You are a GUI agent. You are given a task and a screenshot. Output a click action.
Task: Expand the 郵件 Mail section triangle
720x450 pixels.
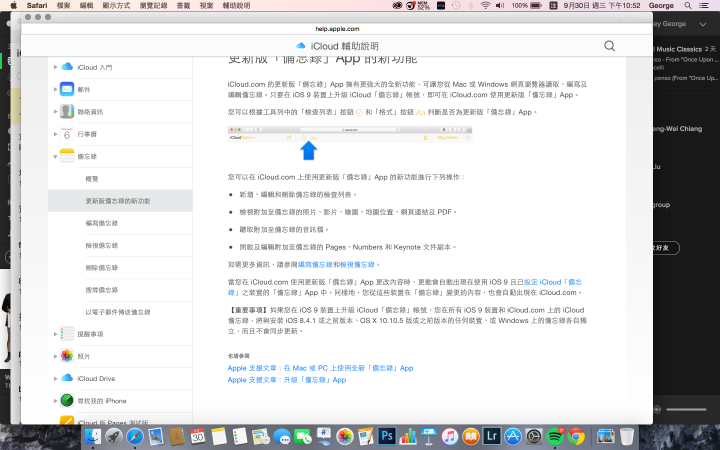55,89
